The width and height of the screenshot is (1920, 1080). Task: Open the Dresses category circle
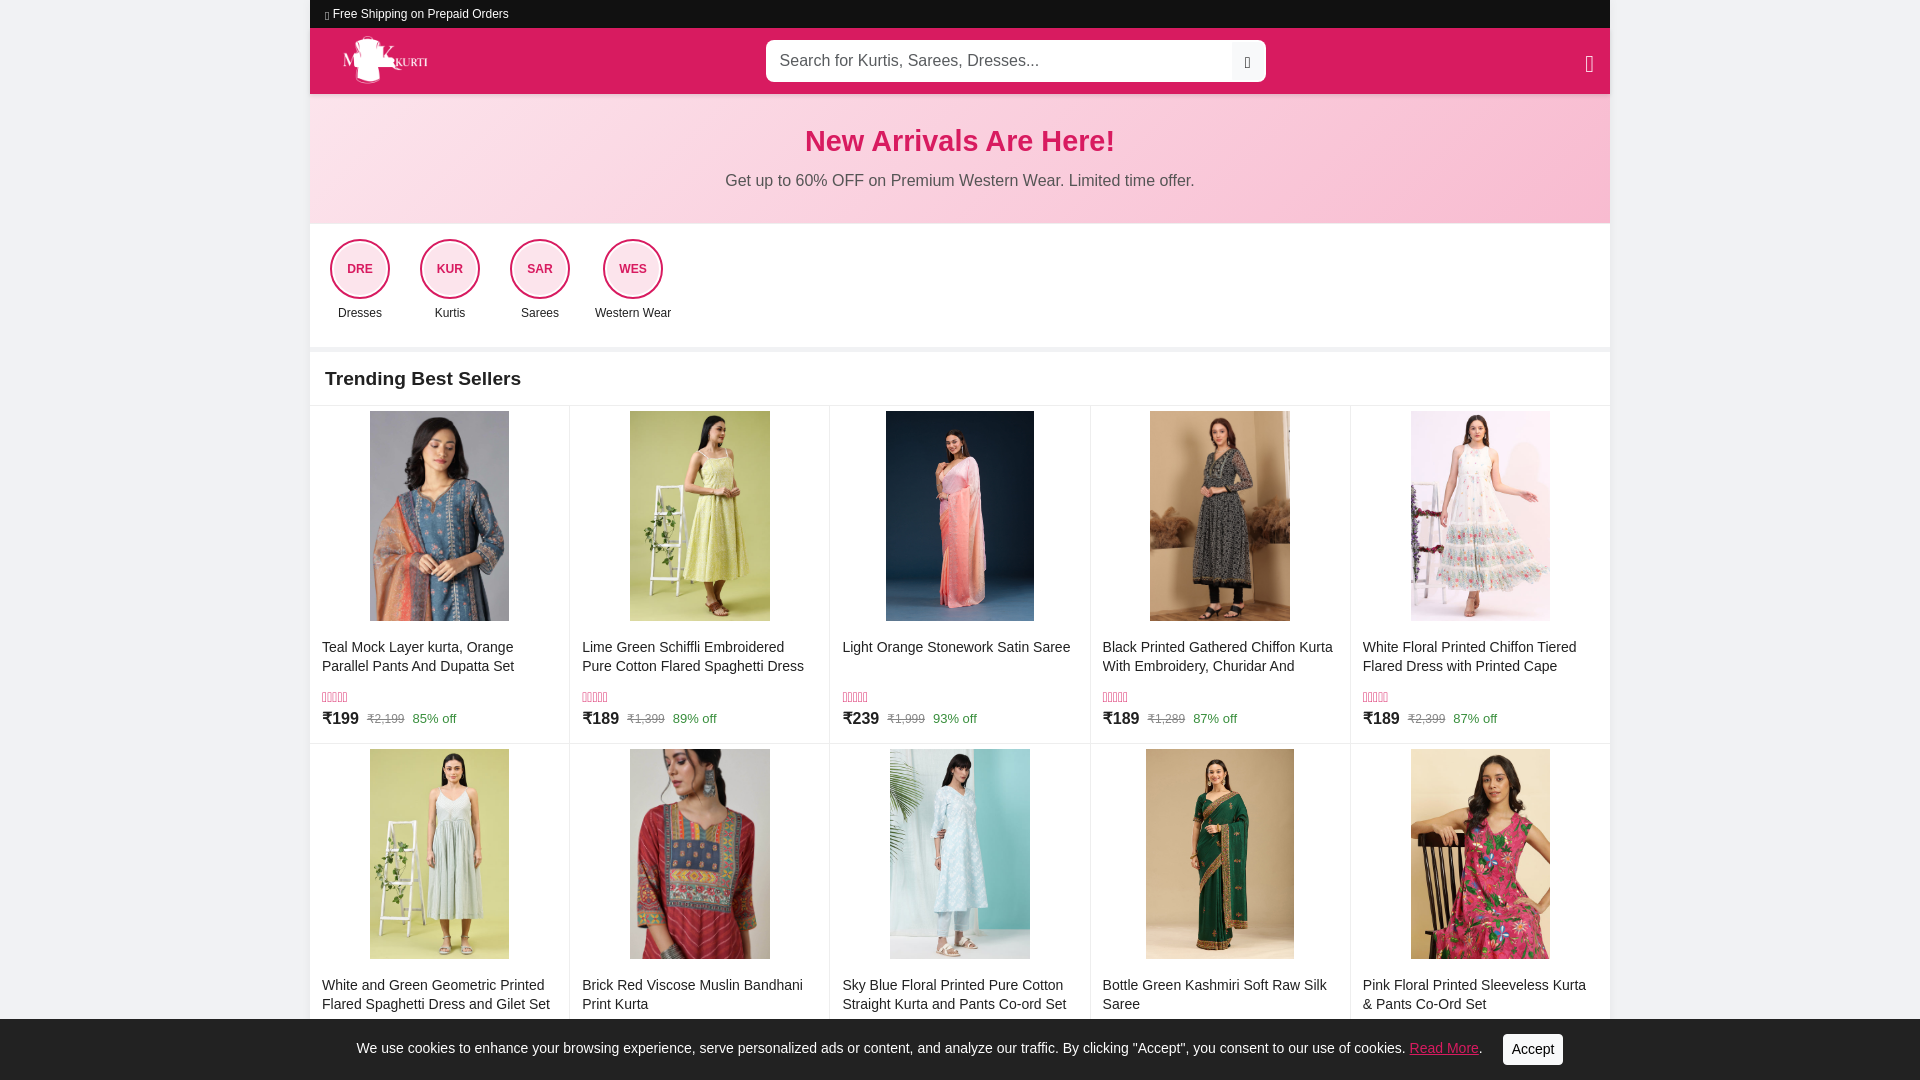pyautogui.click(x=360, y=269)
